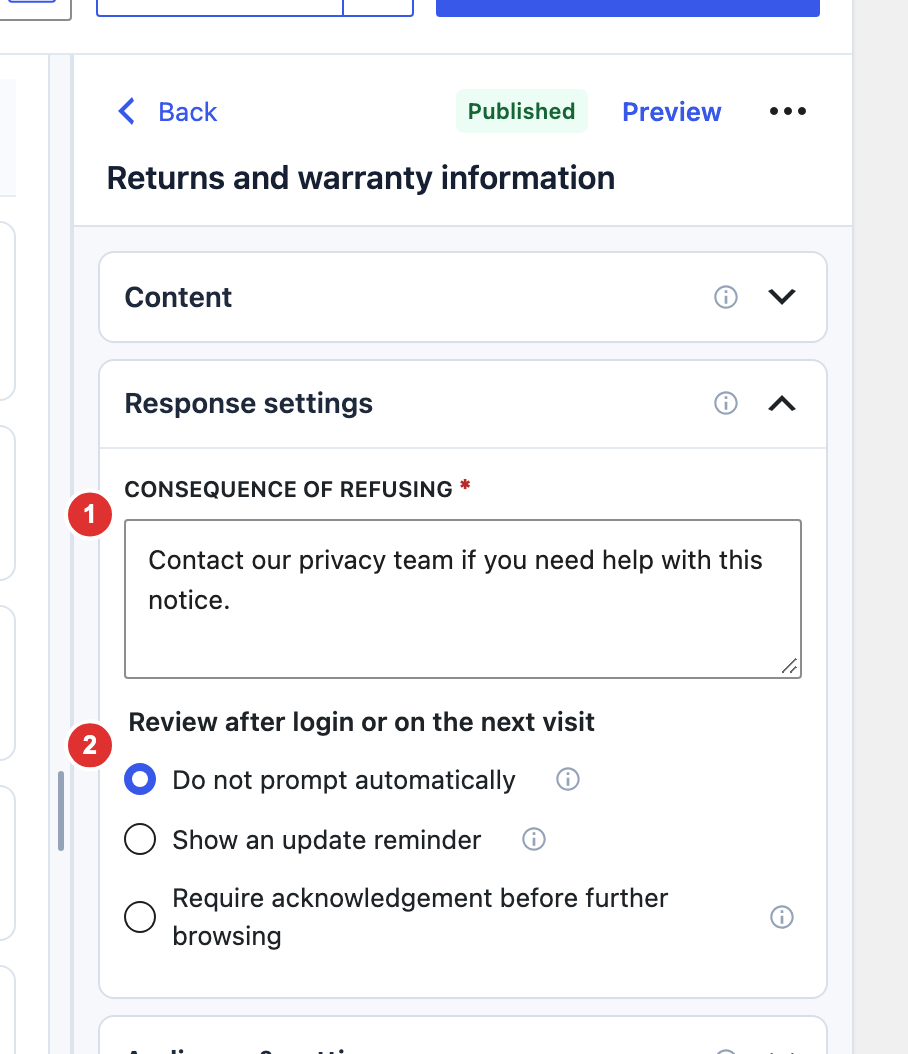The image size is (908, 1054).
Task: Show info for Response settings section
Action: (x=725, y=403)
